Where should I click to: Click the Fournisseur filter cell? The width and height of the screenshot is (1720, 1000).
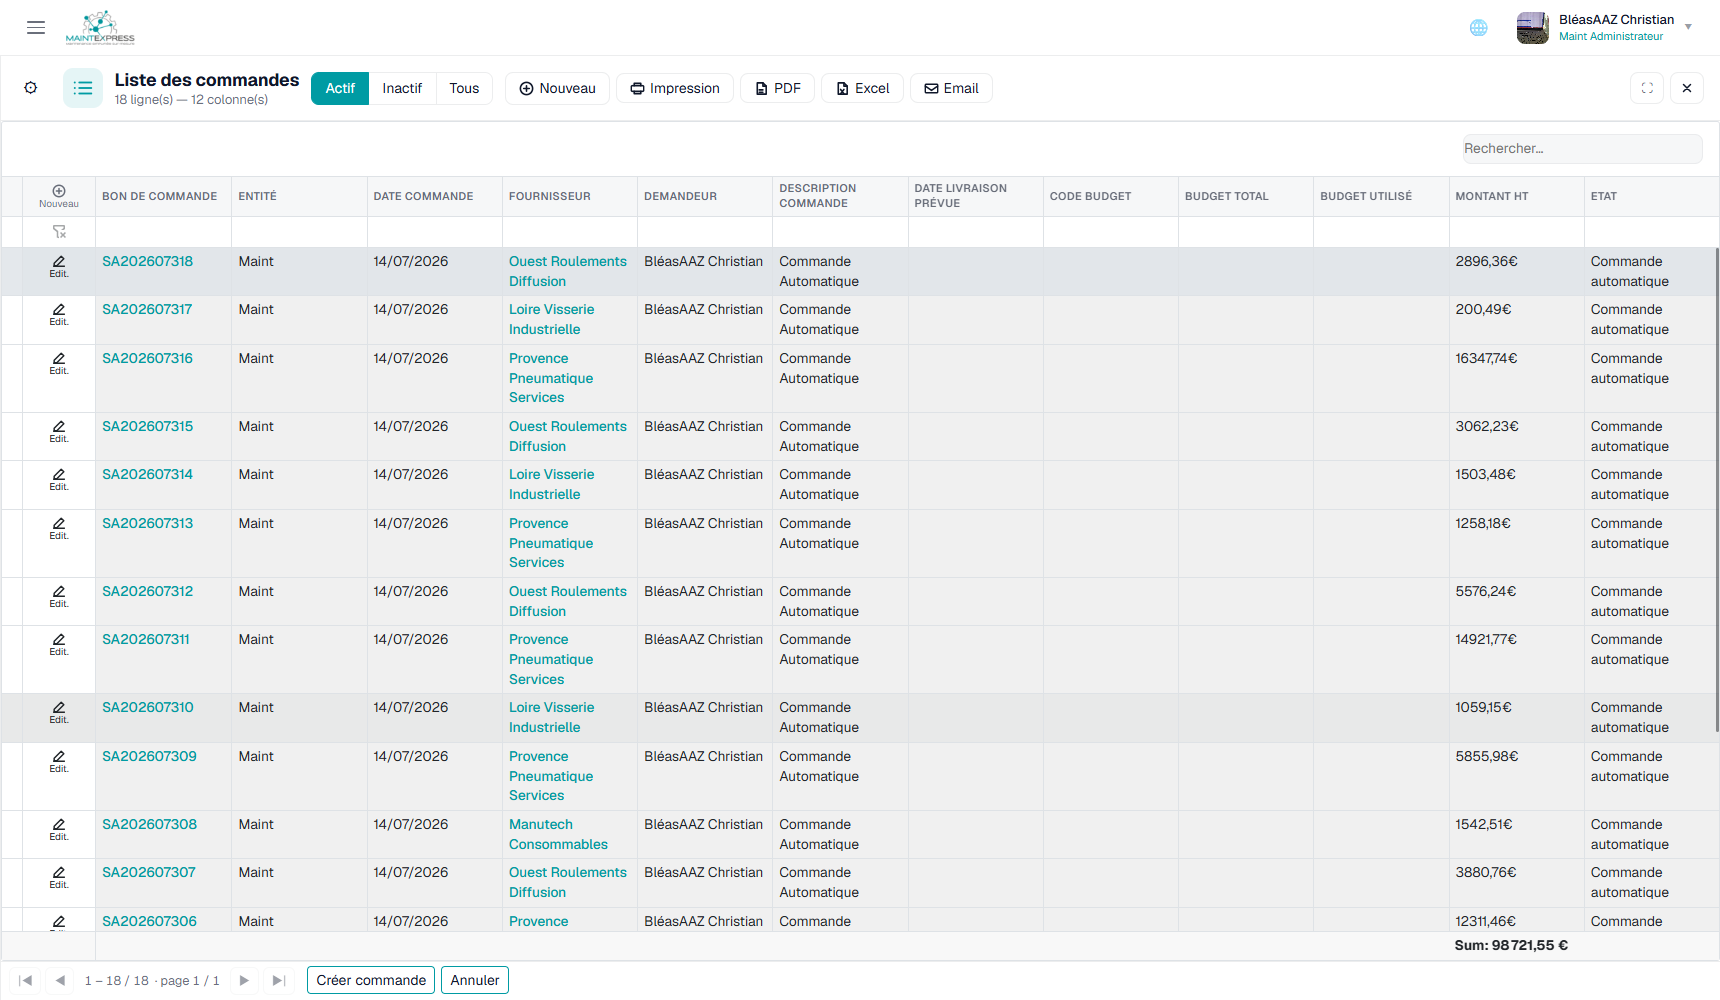(x=570, y=232)
